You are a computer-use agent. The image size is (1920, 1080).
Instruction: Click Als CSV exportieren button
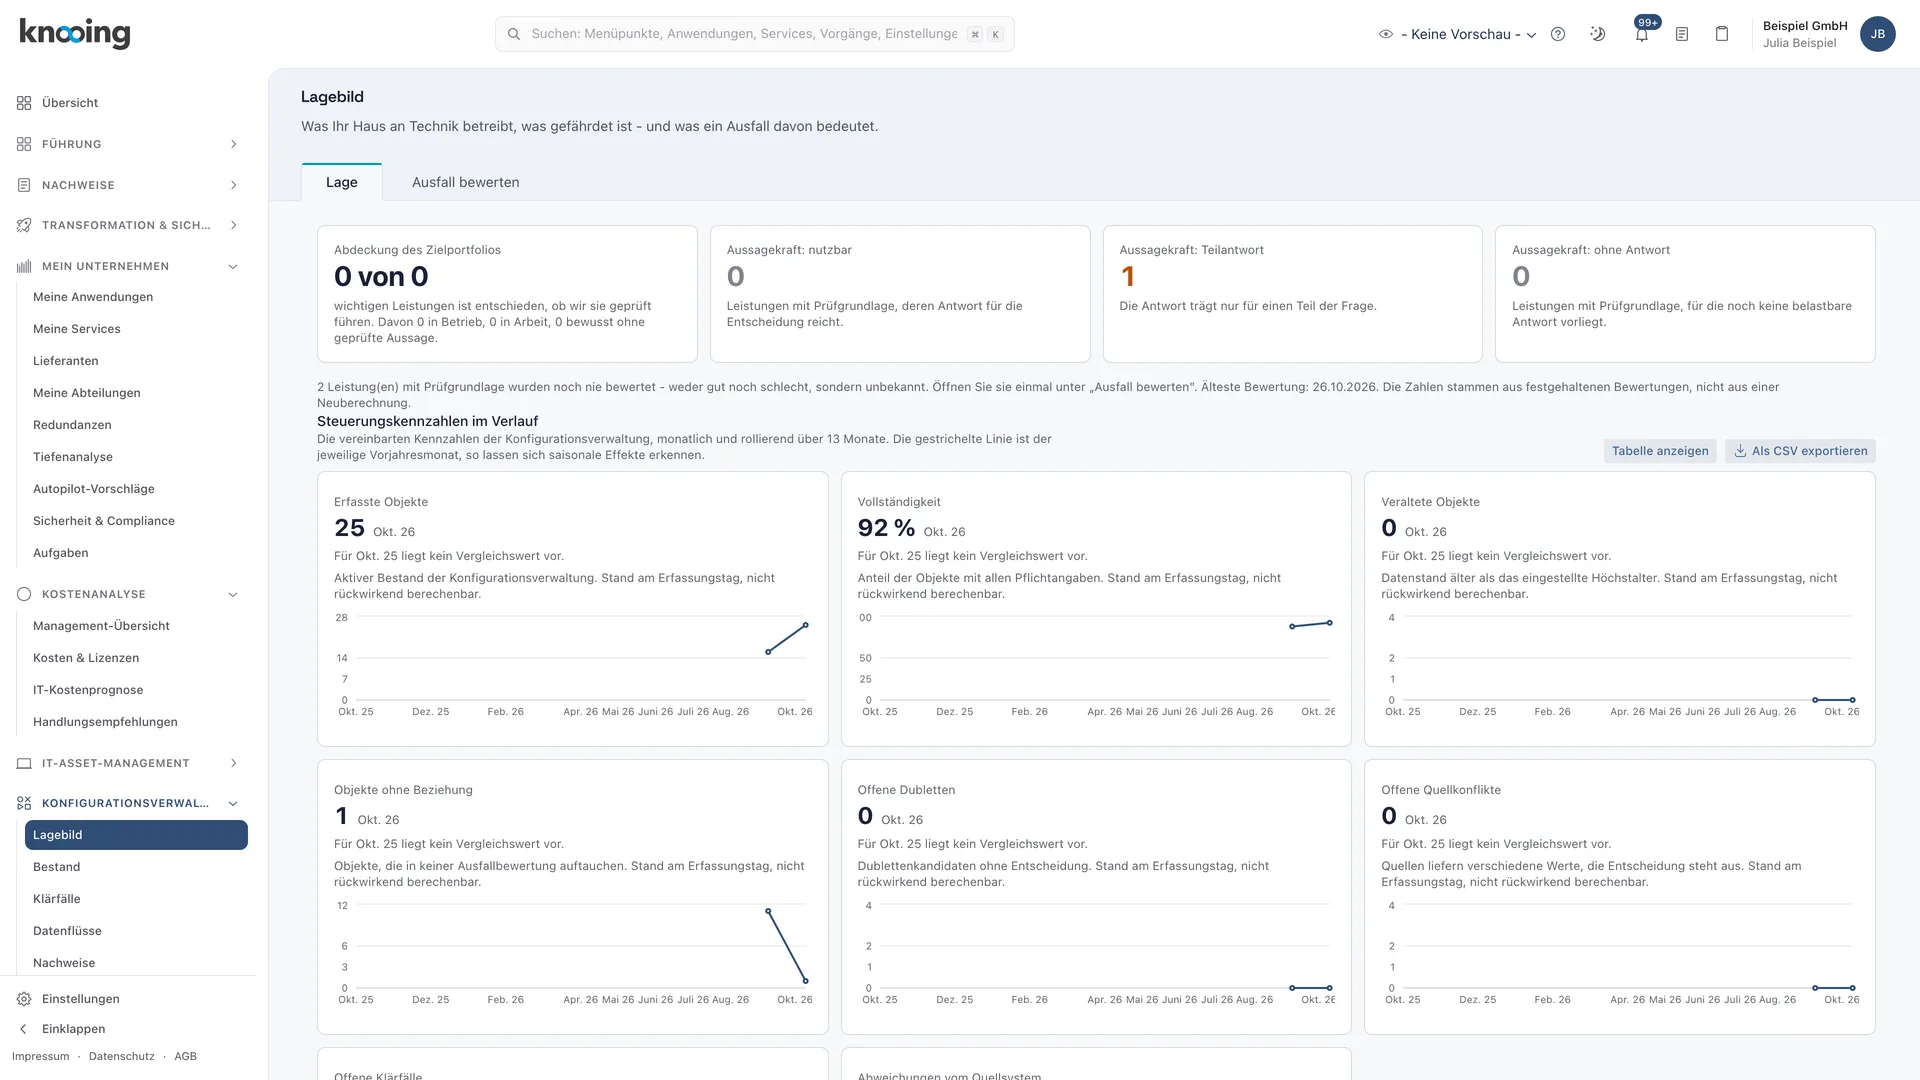pos(1800,451)
